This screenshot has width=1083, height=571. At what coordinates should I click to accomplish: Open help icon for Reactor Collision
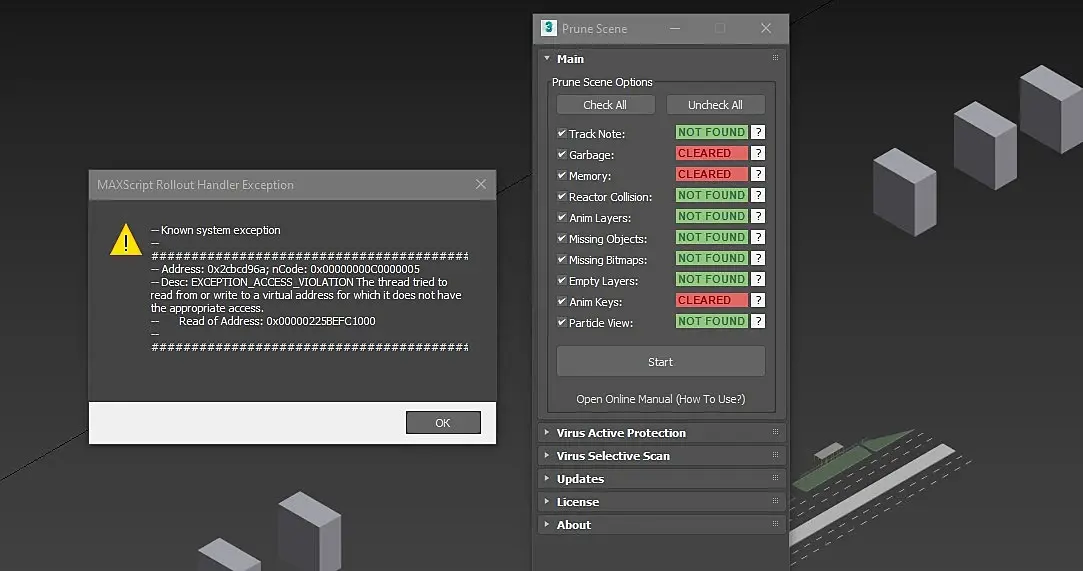click(x=758, y=195)
